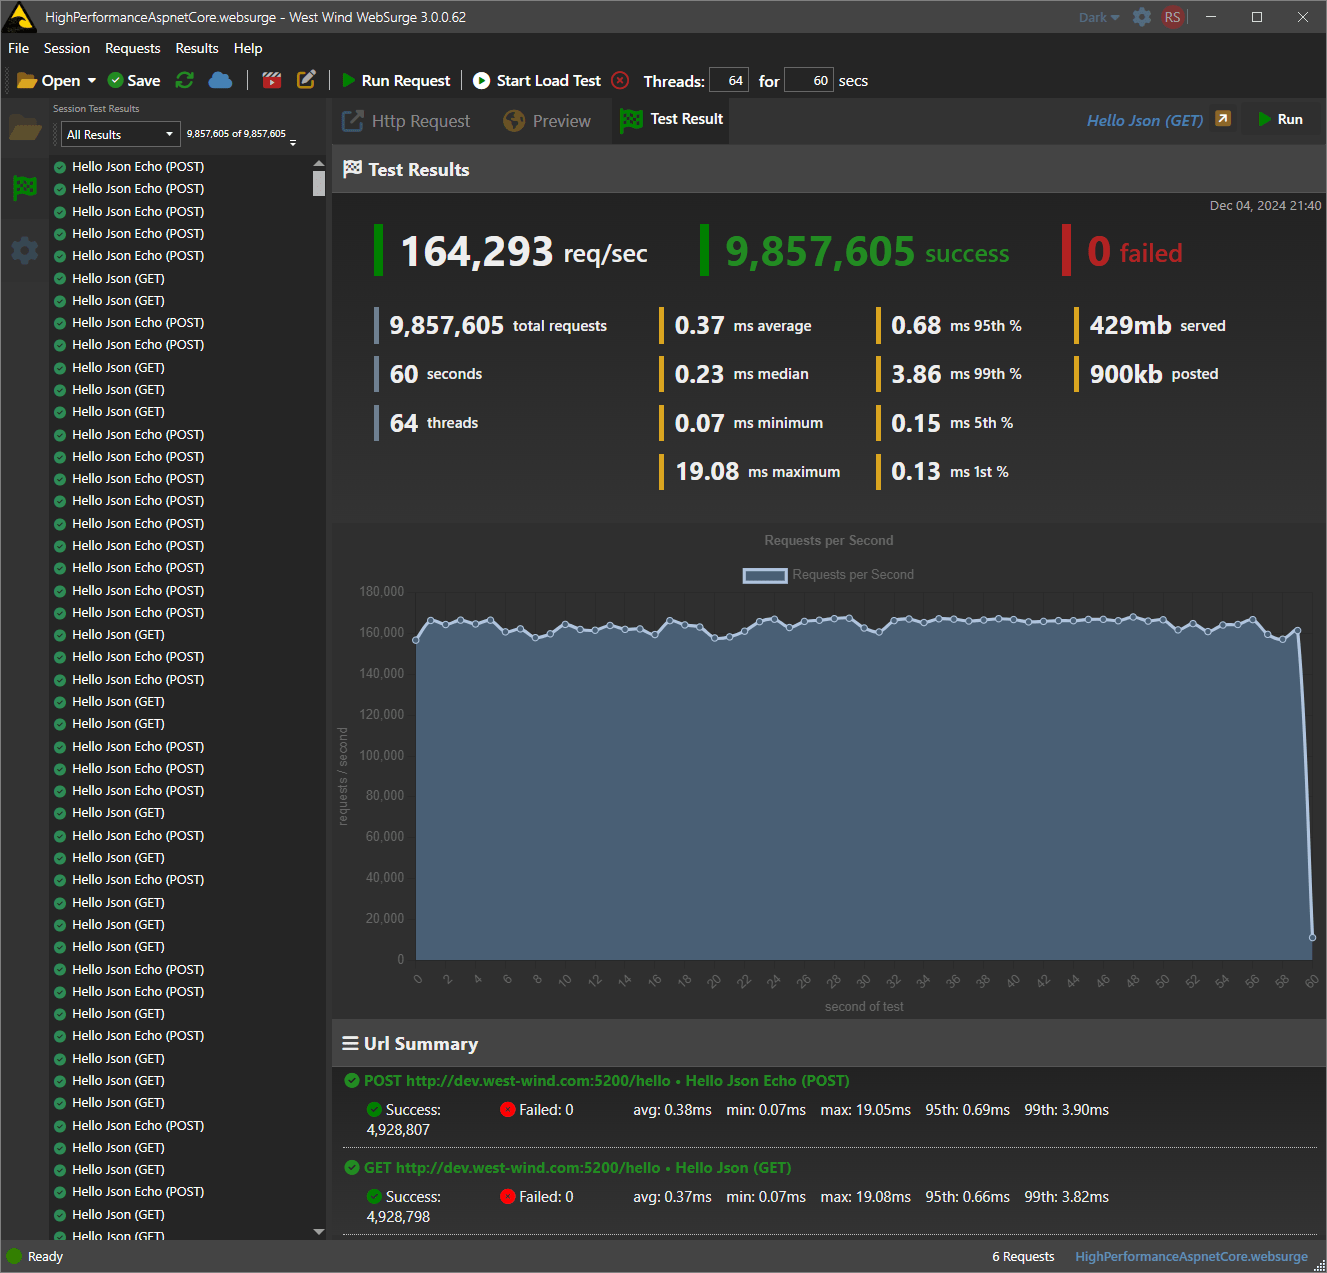Screen dimensions: 1327x1273
Task: Click the 9,857,605 of 9,857,605 counter
Action: pyautogui.click(x=236, y=133)
